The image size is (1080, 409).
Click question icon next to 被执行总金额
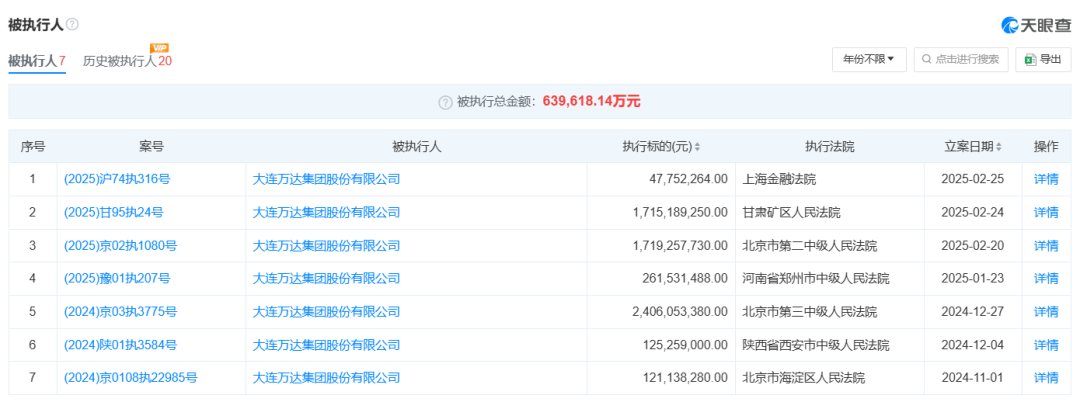(x=446, y=102)
